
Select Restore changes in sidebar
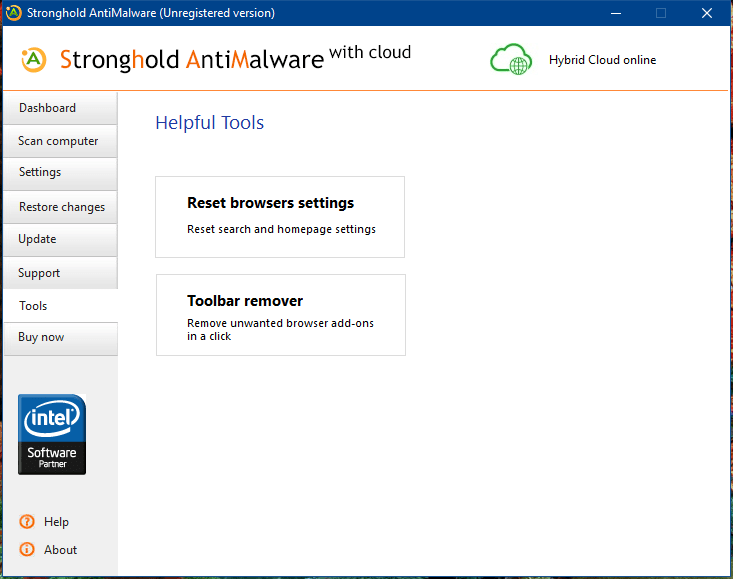pos(60,207)
